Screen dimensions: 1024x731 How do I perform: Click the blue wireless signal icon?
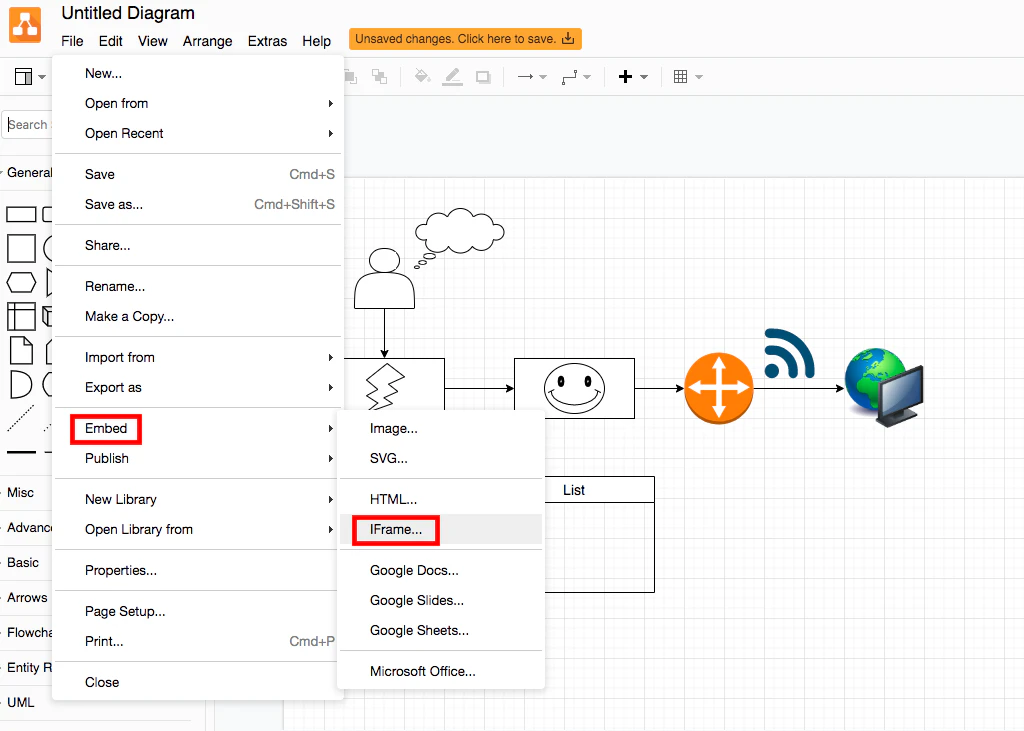tap(789, 353)
